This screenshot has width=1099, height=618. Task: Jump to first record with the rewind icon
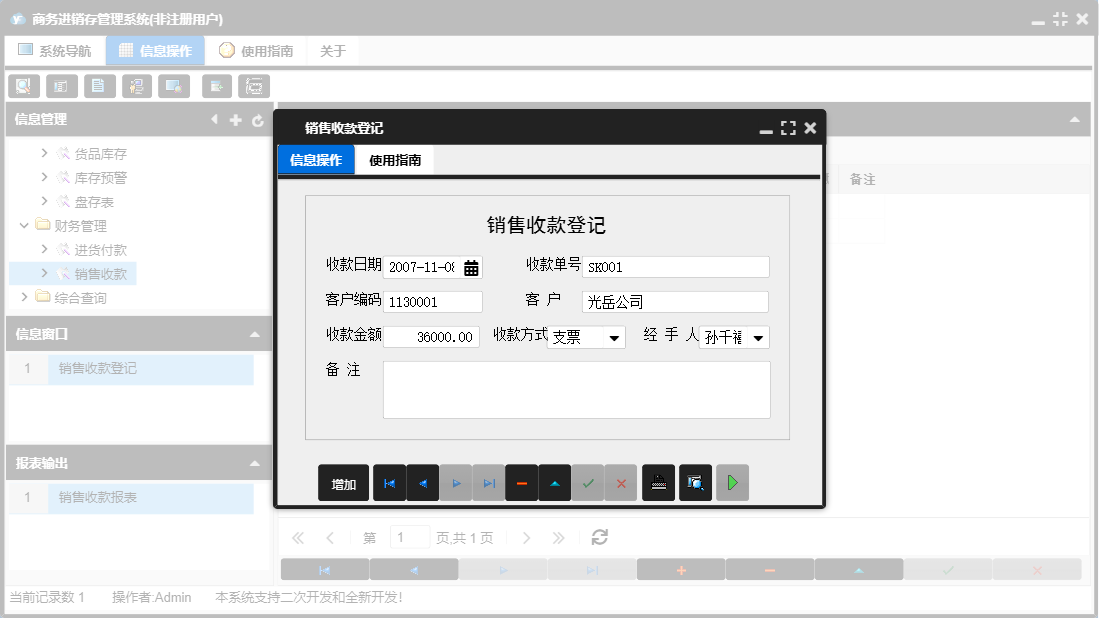click(389, 482)
